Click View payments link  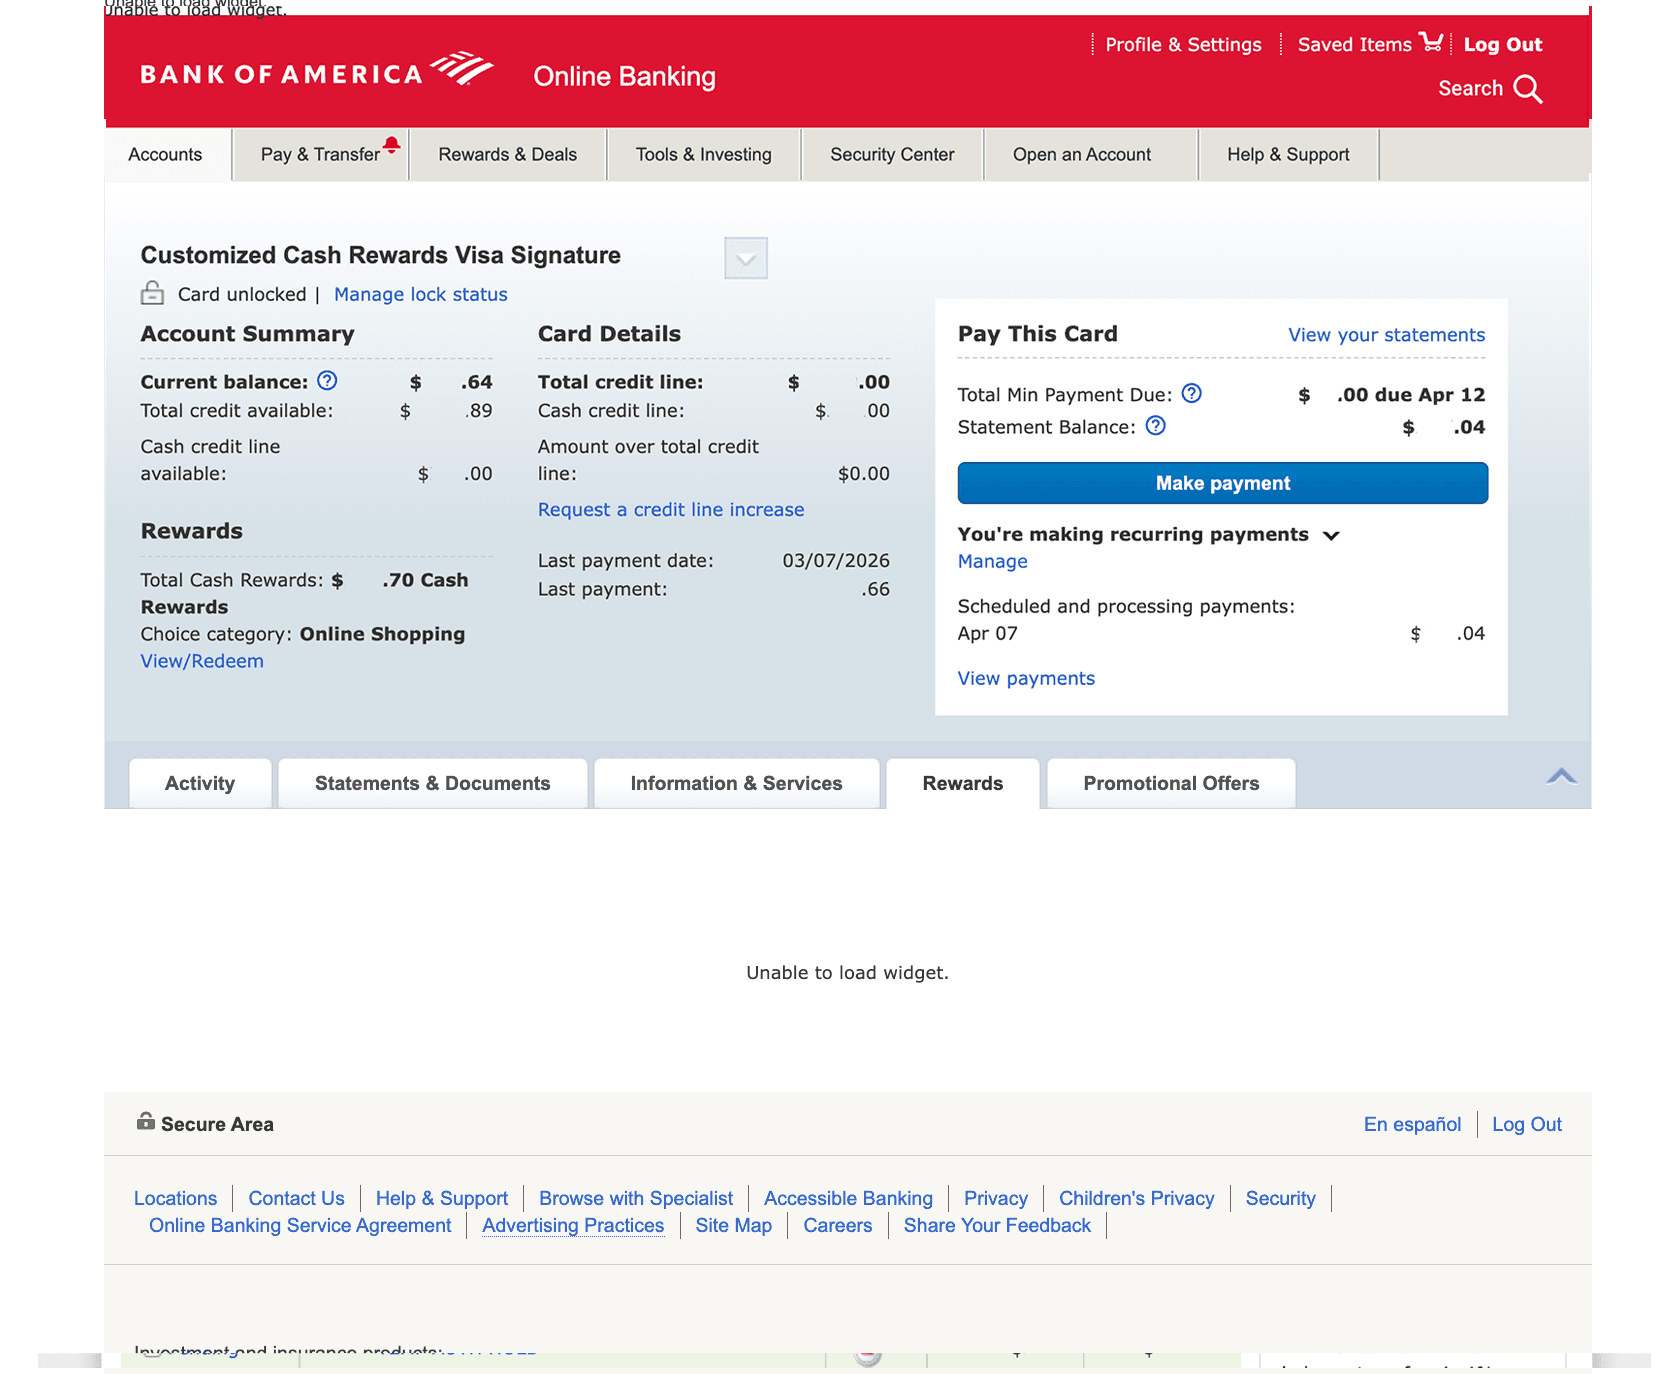pyautogui.click(x=1026, y=678)
